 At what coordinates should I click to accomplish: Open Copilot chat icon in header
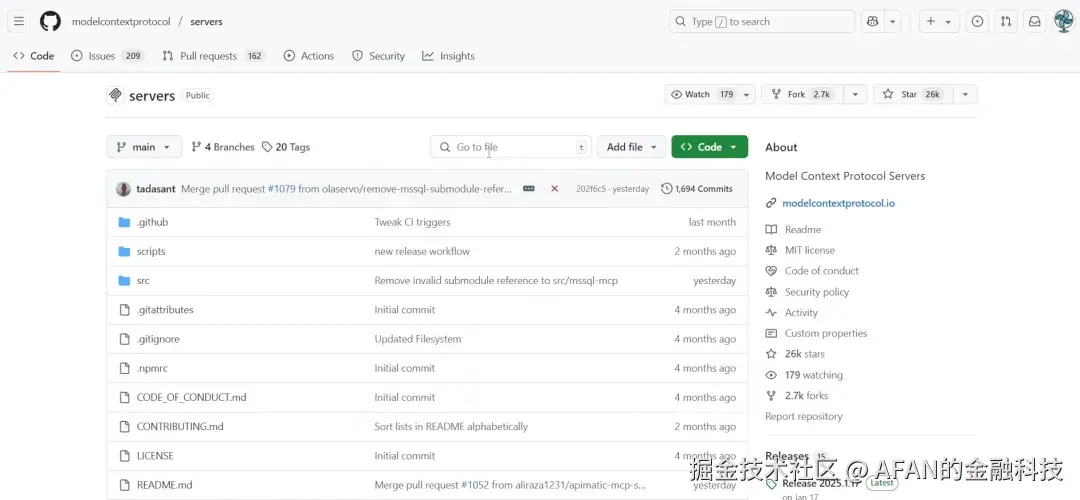873,21
